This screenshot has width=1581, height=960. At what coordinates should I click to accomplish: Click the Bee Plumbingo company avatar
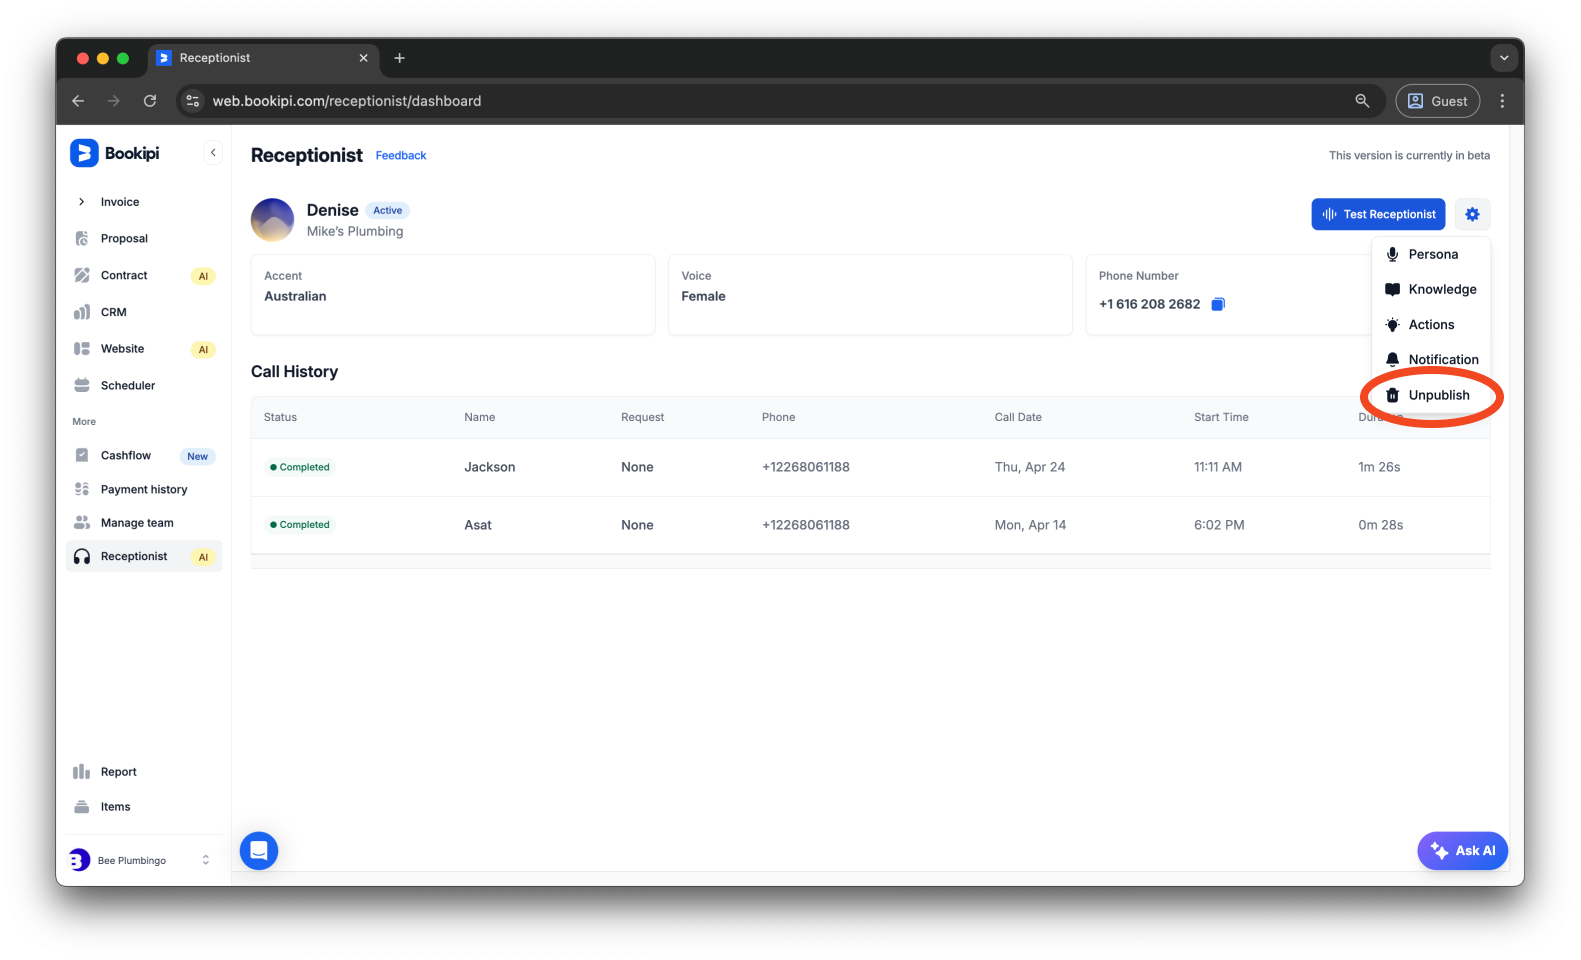pos(79,860)
